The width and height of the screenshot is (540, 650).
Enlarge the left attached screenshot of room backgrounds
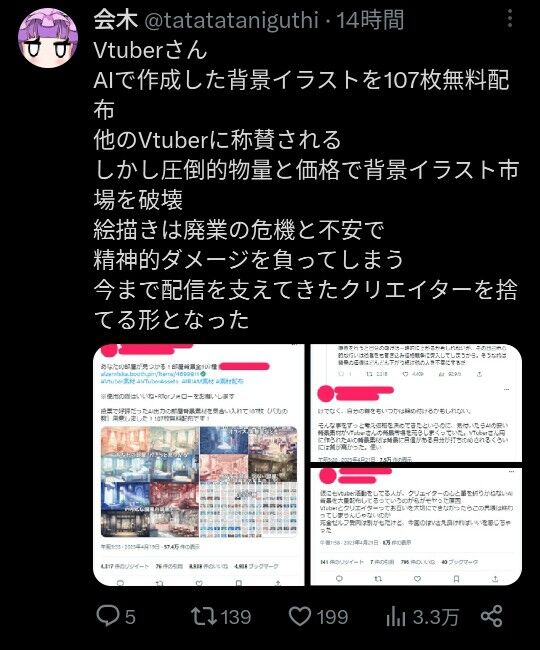pyautogui.click(x=199, y=465)
